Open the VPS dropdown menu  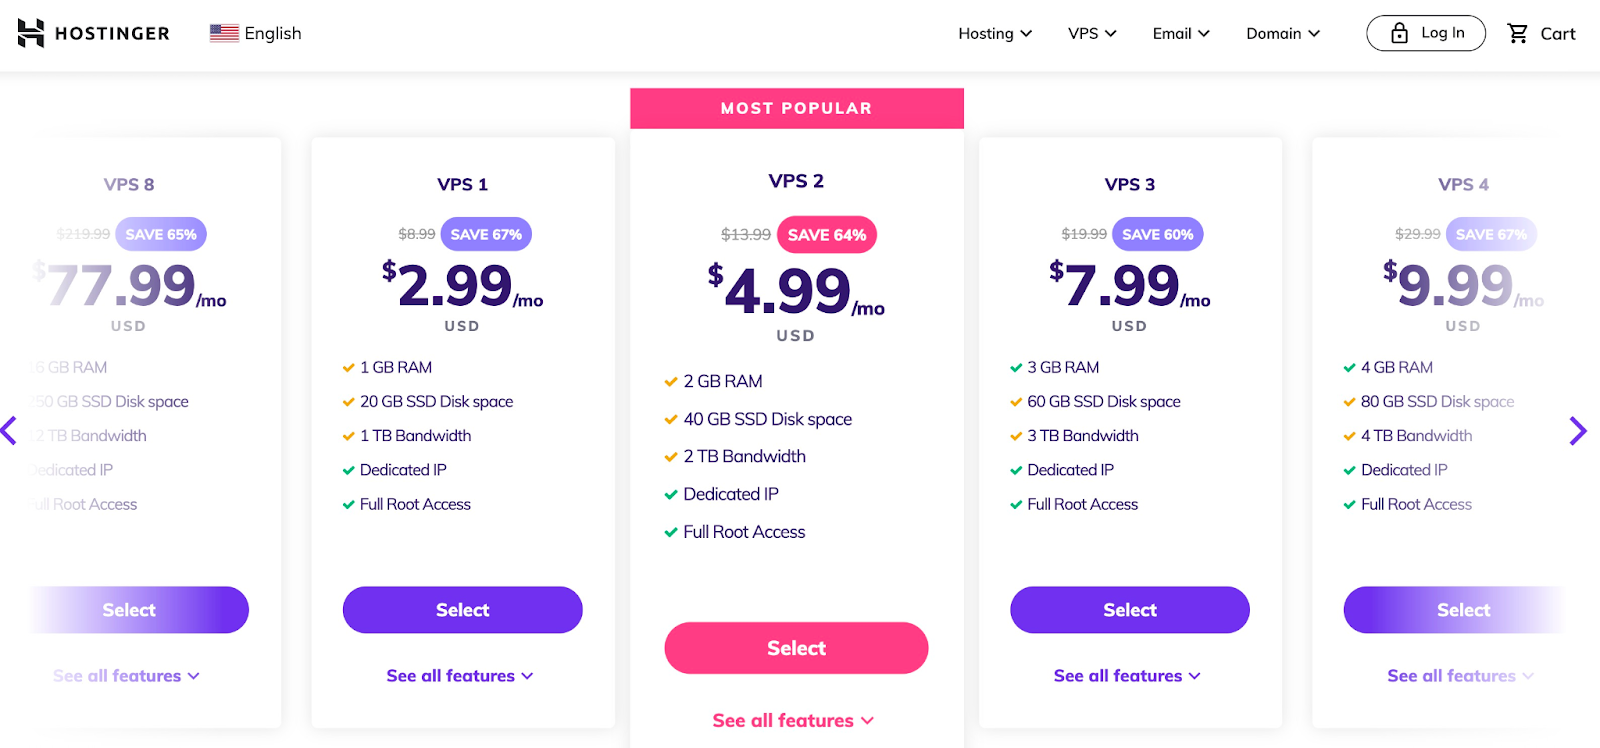(1091, 33)
